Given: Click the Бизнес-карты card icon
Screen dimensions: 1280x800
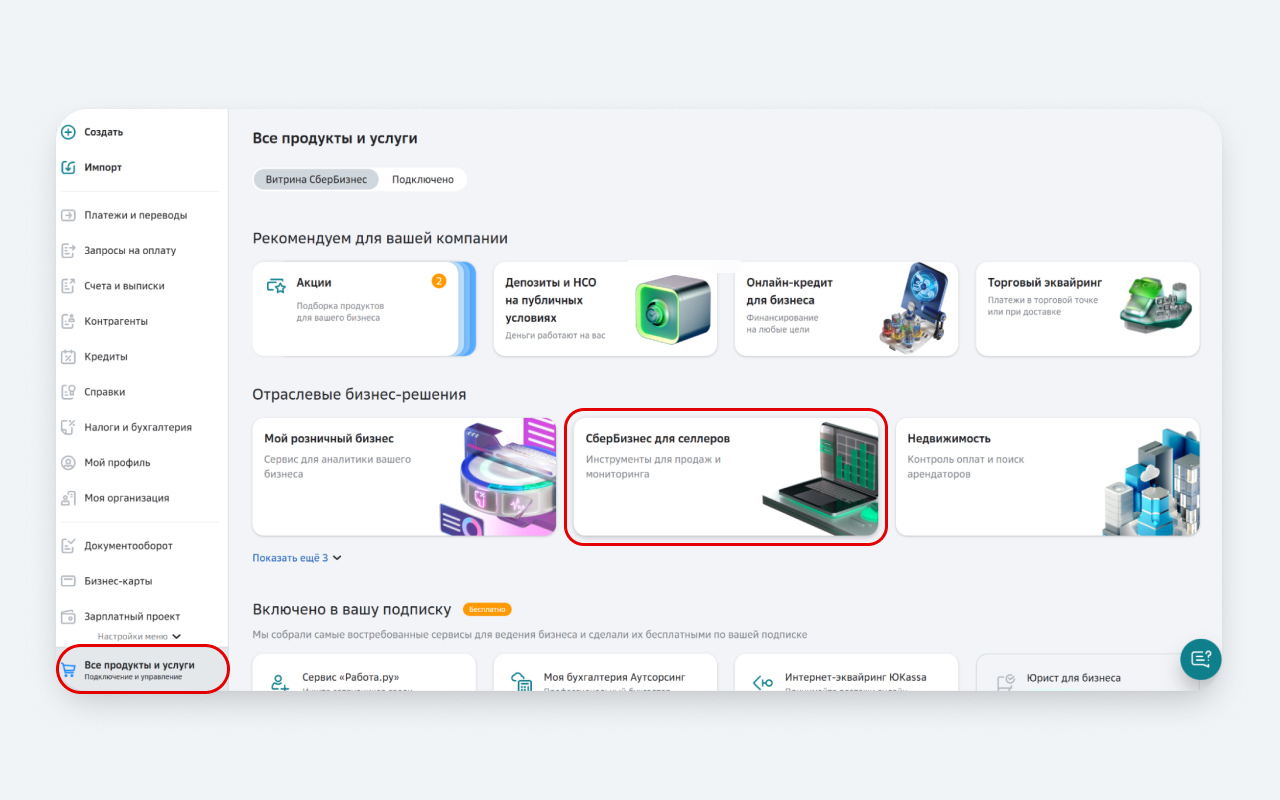Looking at the screenshot, I should (x=68, y=581).
